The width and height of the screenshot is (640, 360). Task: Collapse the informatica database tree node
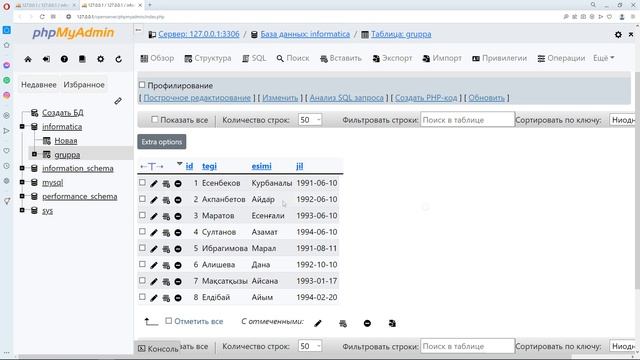coord(22,127)
